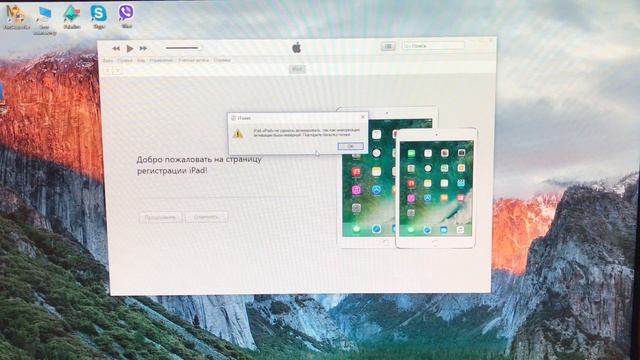Open the Справка menu
640x360 pixels.
pos(222,60)
